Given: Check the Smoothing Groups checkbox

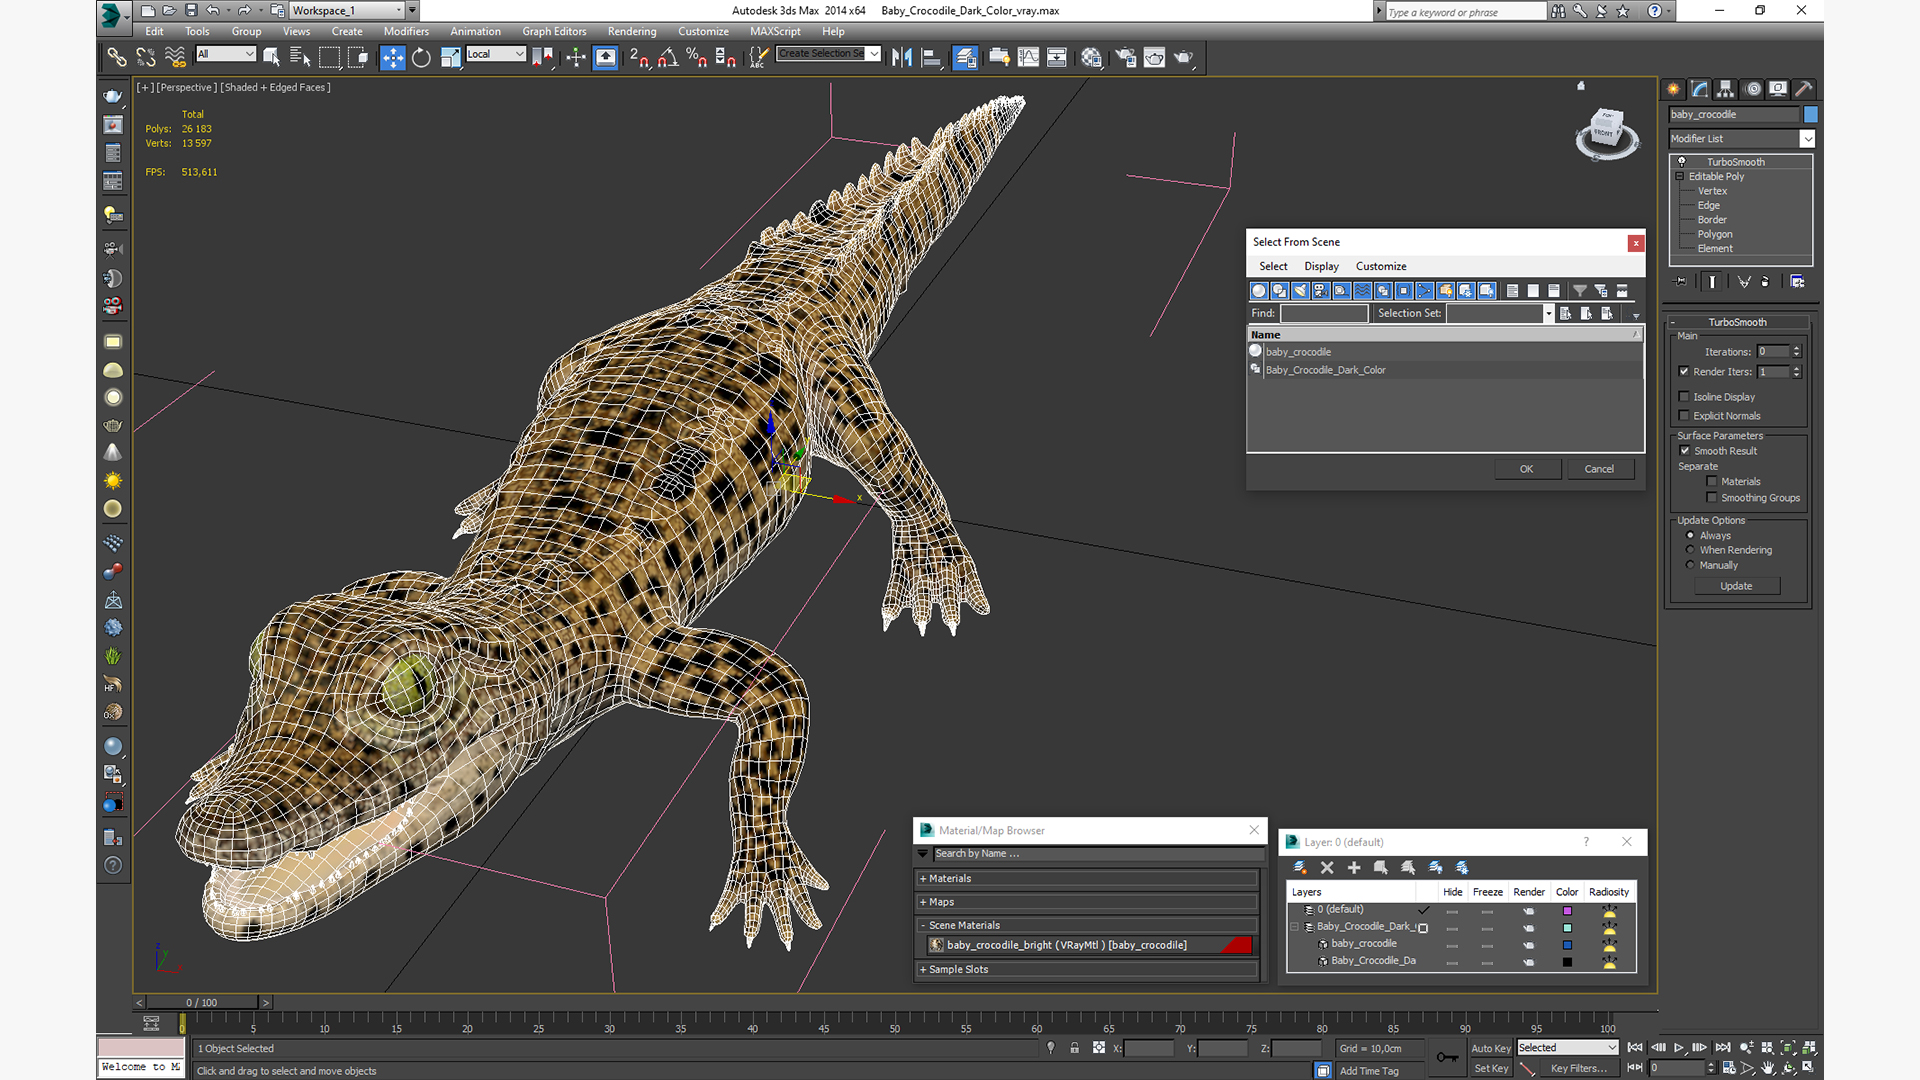Looking at the screenshot, I should coord(1712,498).
